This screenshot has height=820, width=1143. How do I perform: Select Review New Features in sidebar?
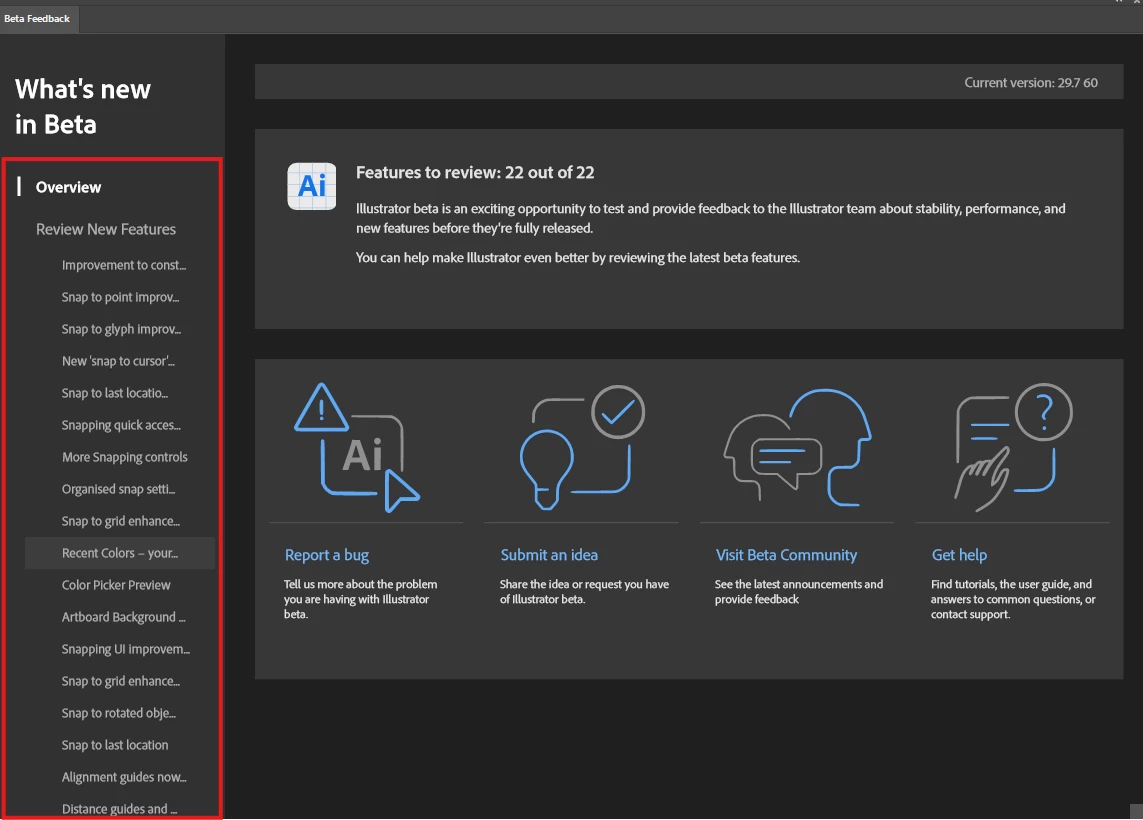point(106,229)
